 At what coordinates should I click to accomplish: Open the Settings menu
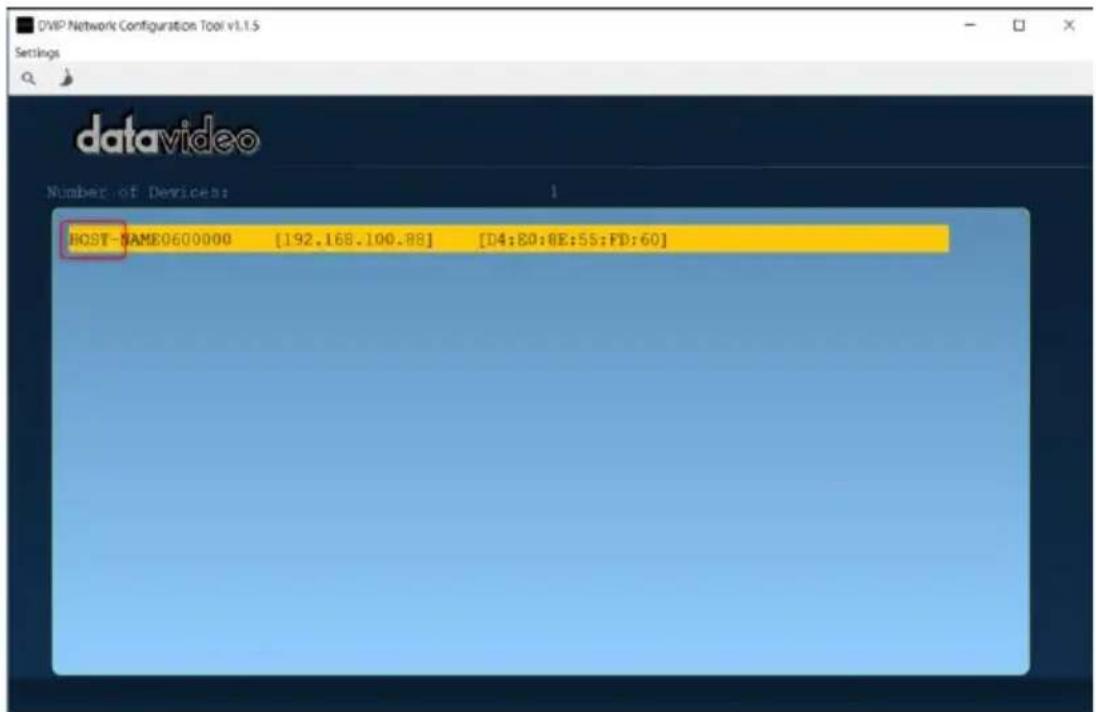click(x=38, y=53)
